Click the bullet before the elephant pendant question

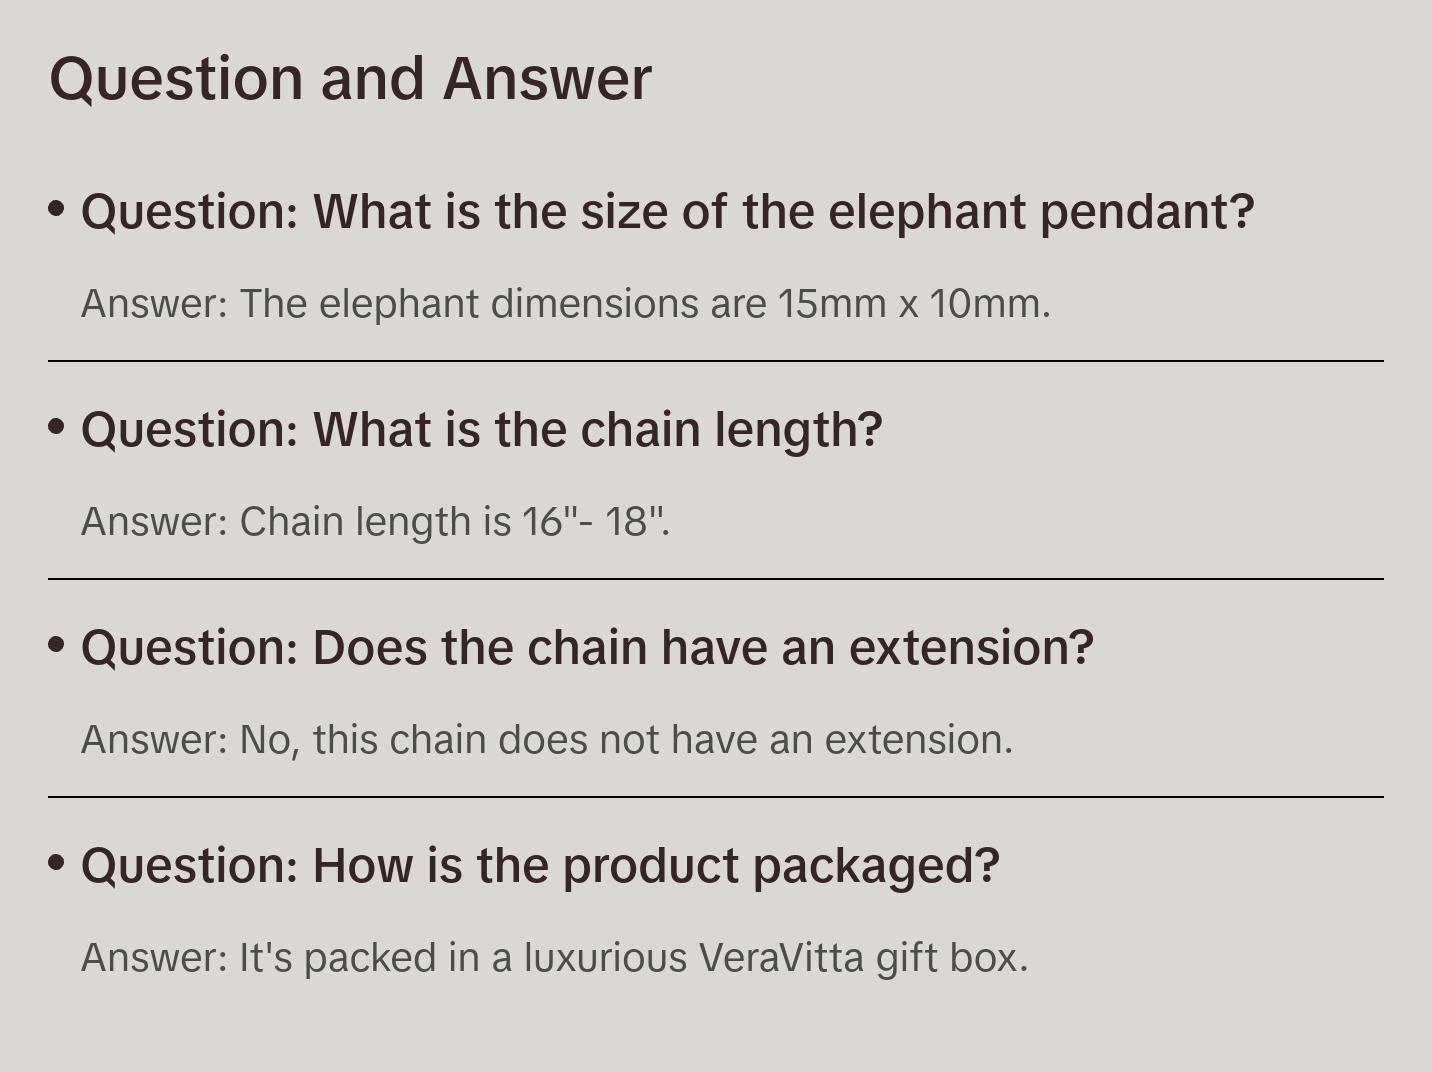point(57,209)
